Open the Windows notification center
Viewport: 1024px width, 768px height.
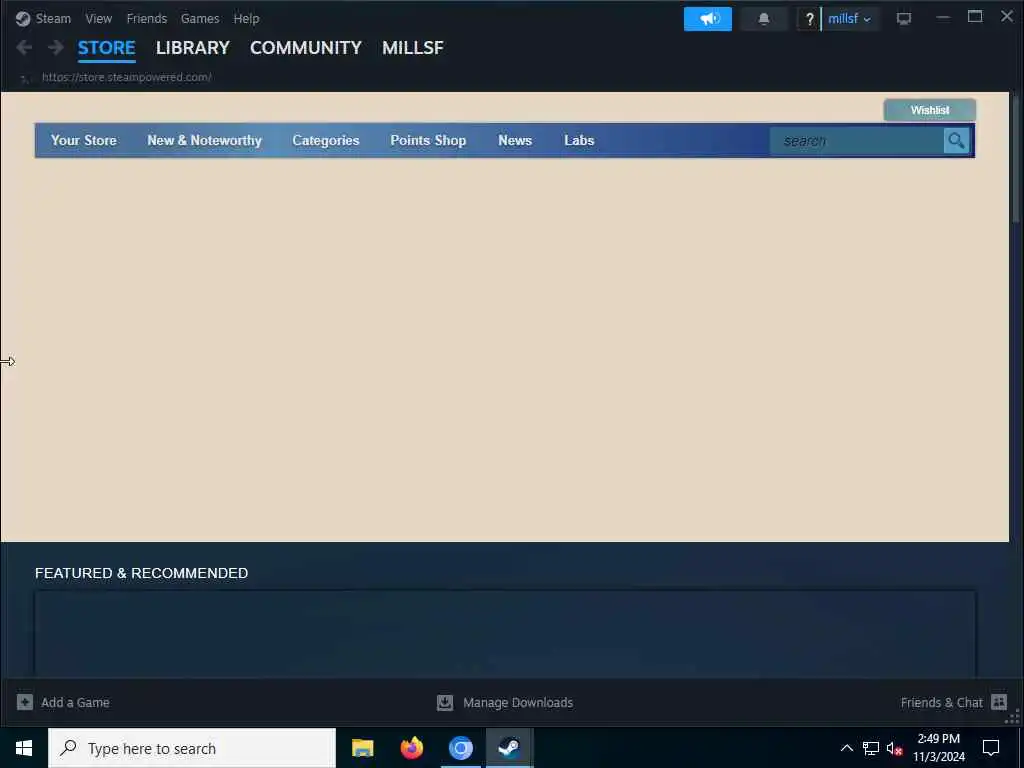tap(991, 748)
